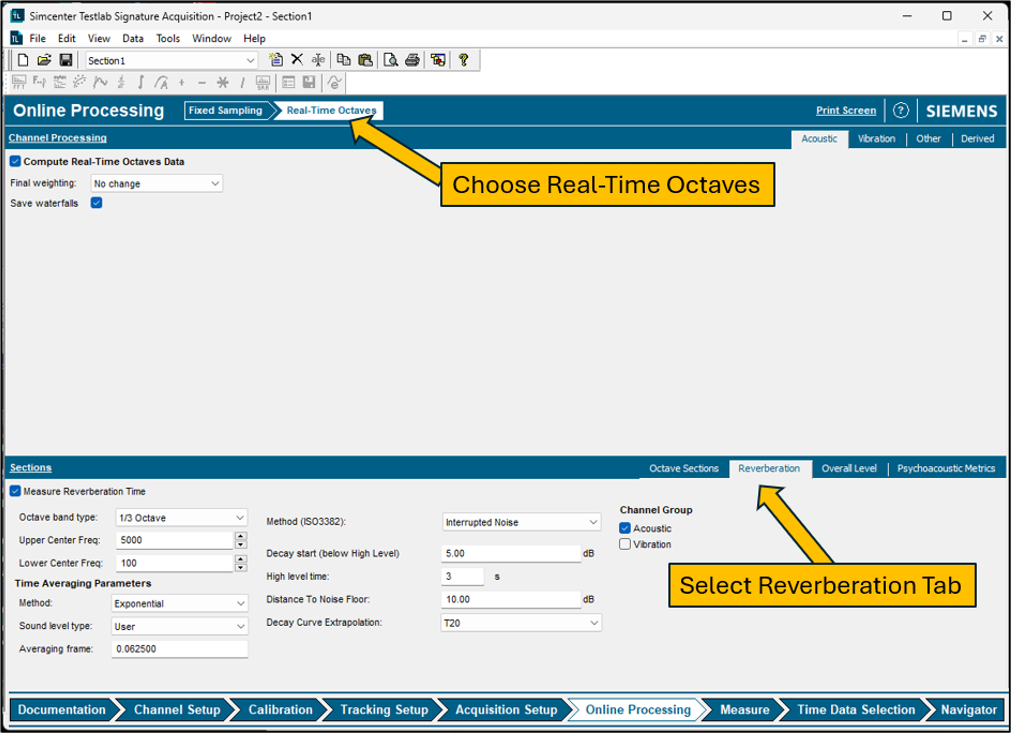Click the Copy icon in toolbar
Image resolution: width=1011 pixels, height=733 pixels.
pos(343,60)
